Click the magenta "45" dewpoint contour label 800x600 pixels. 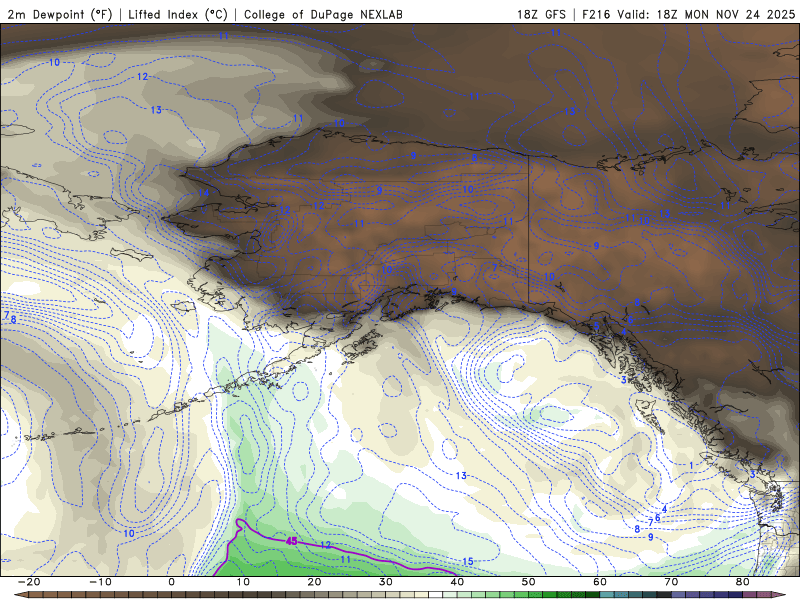(291, 541)
